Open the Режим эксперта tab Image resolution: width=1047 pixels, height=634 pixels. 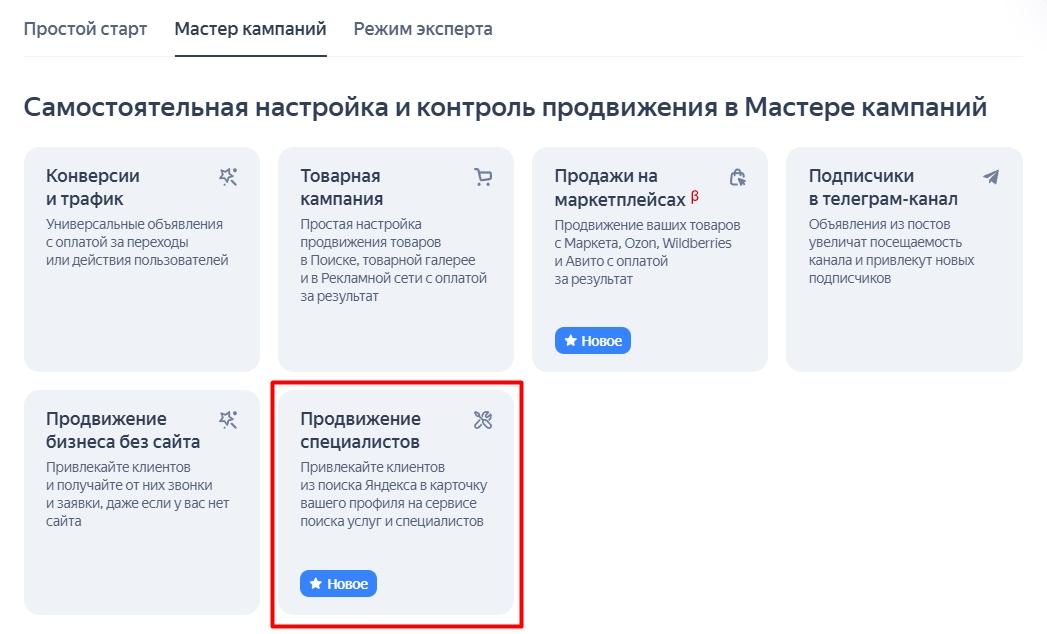[x=423, y=28]
